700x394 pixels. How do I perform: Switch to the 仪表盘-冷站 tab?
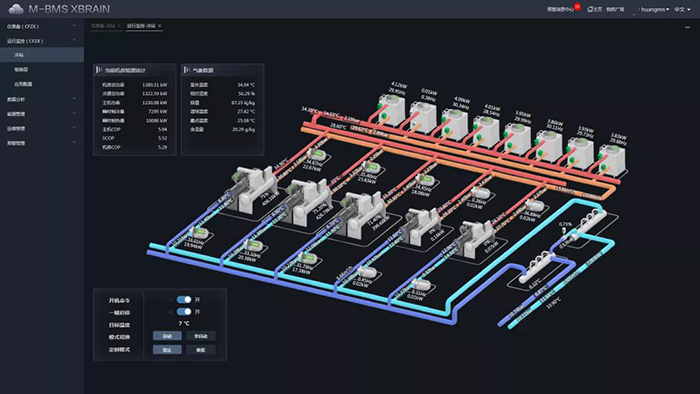tap(103, 26)
